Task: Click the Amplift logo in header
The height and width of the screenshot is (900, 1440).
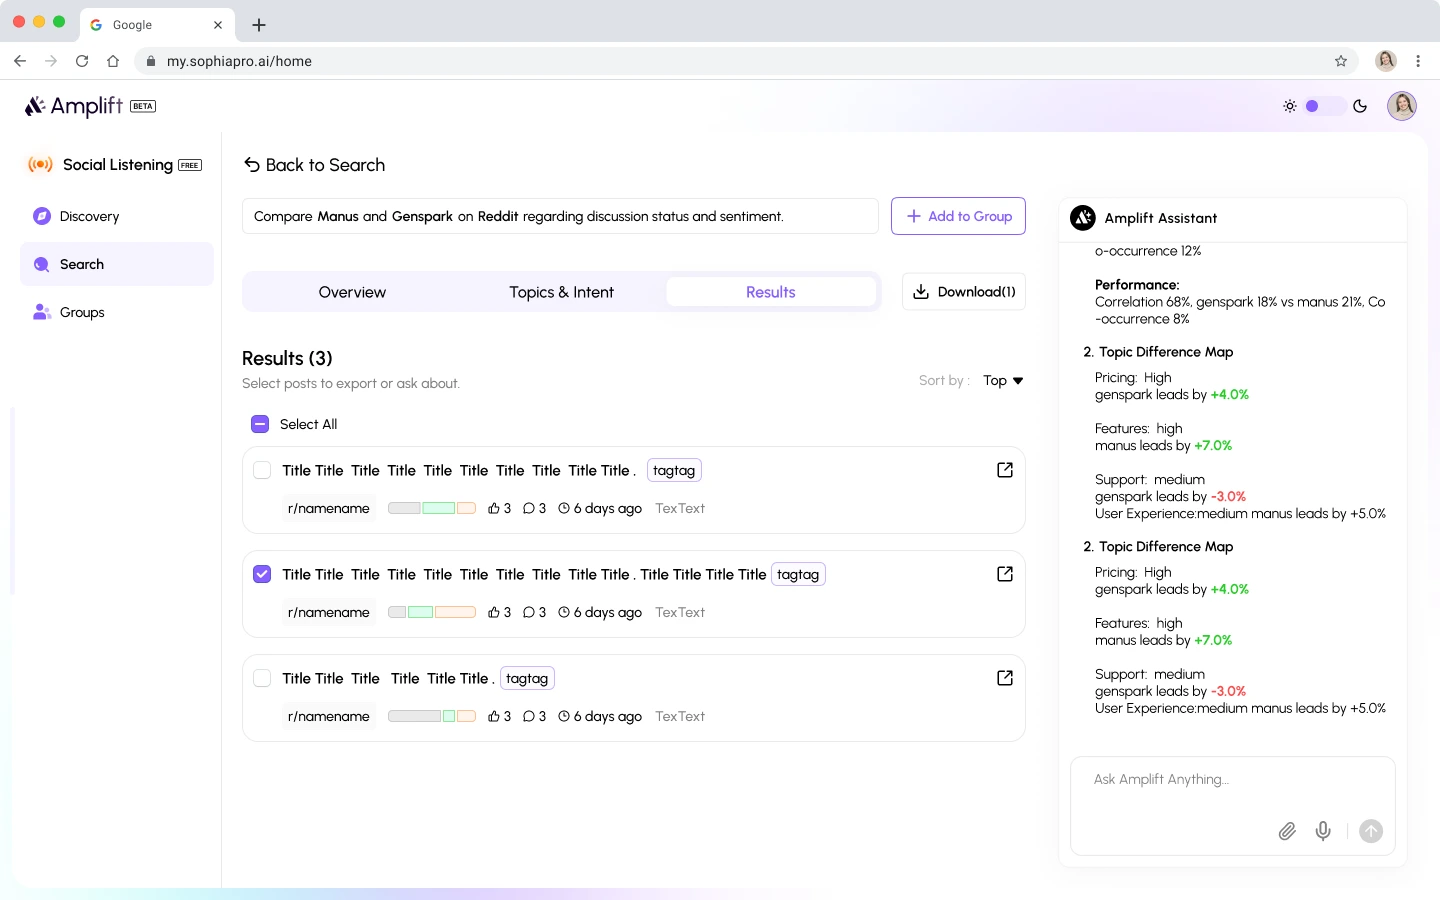Action: 90,106
